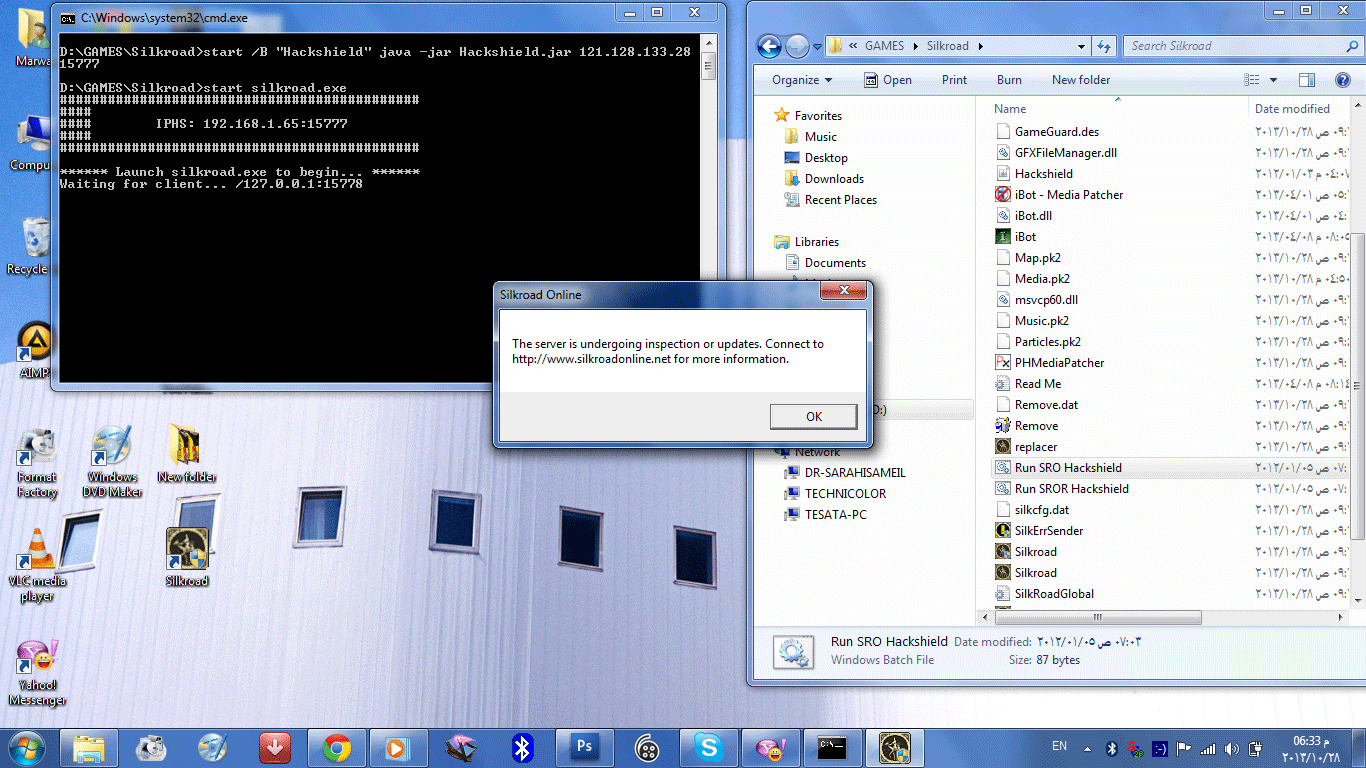Select TECHNICOLOR under Network
The image size is (1366, 768).
pos(835,493)
